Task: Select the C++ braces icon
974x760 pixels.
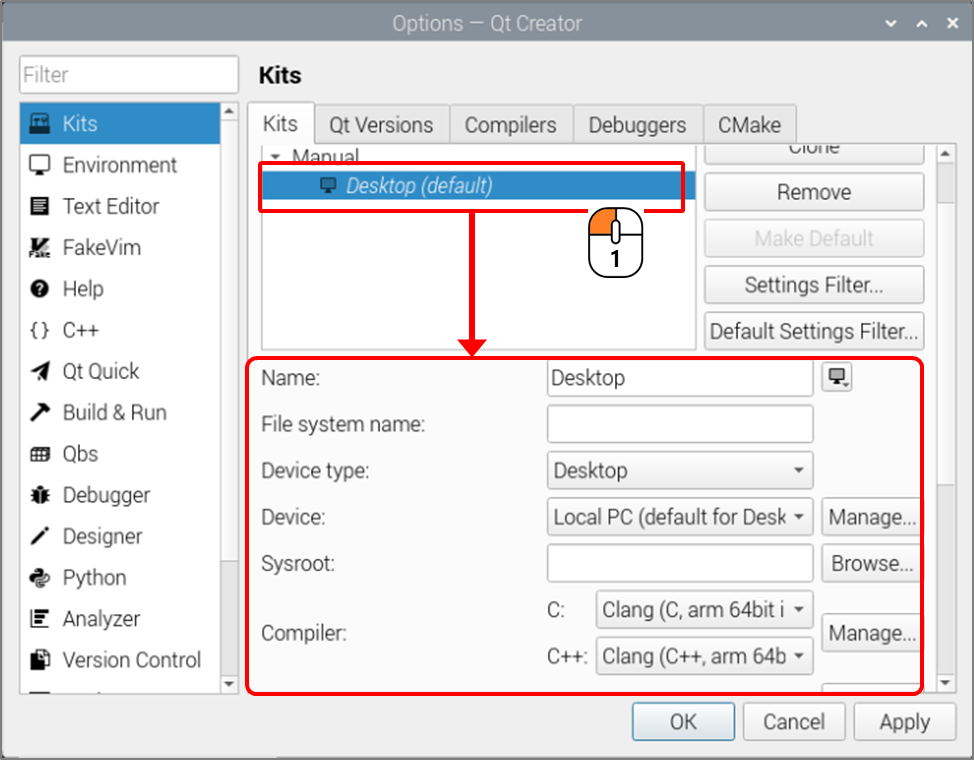Action: point(40,330)
